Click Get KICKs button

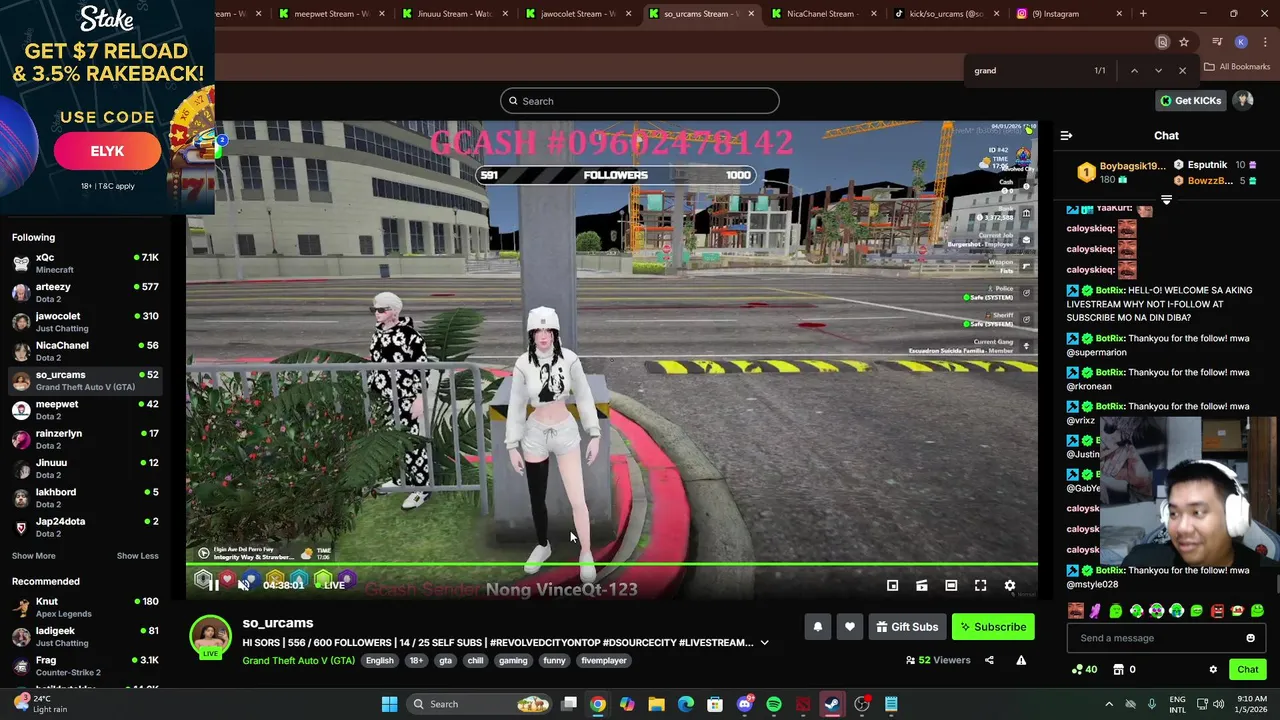[x=1191, y=101]
